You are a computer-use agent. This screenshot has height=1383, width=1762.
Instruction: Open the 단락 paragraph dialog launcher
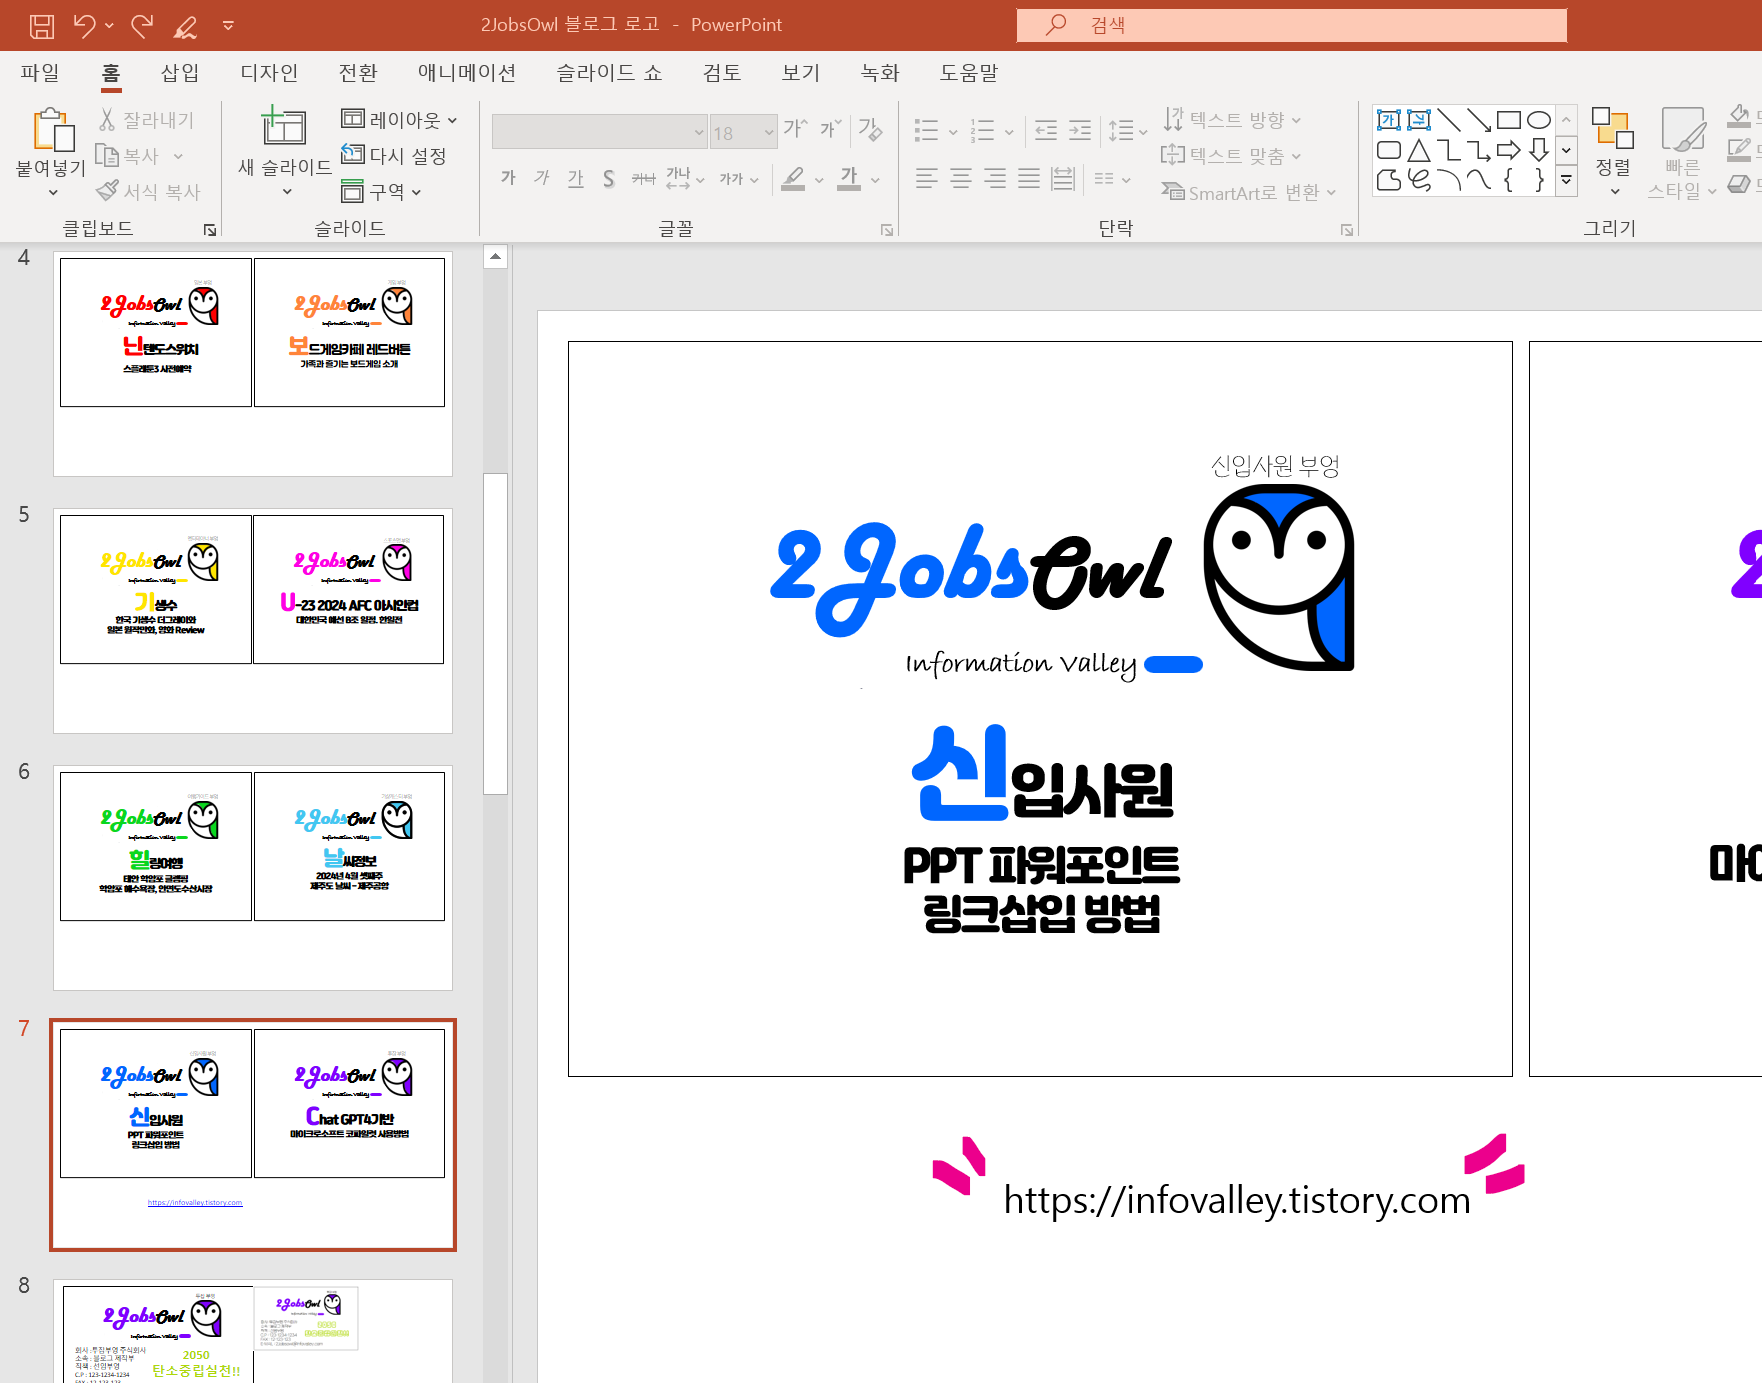[x=1347, y=230]
